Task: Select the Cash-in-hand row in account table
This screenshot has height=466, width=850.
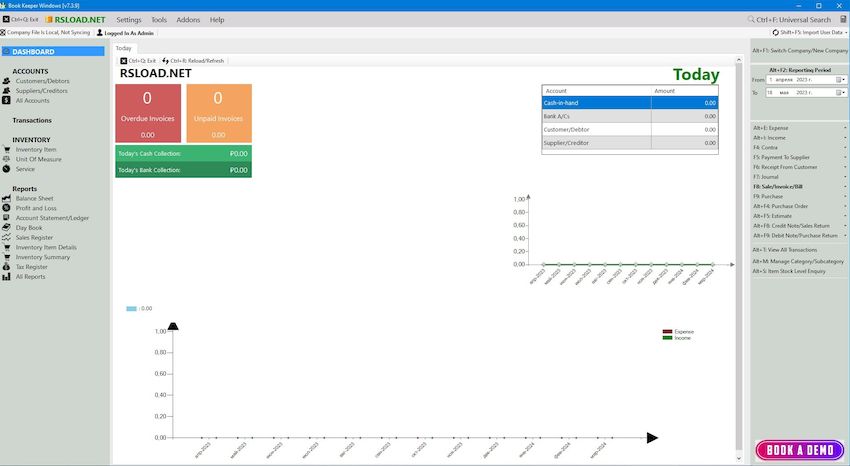Action: pyautogui.click(x=629, y=103)
